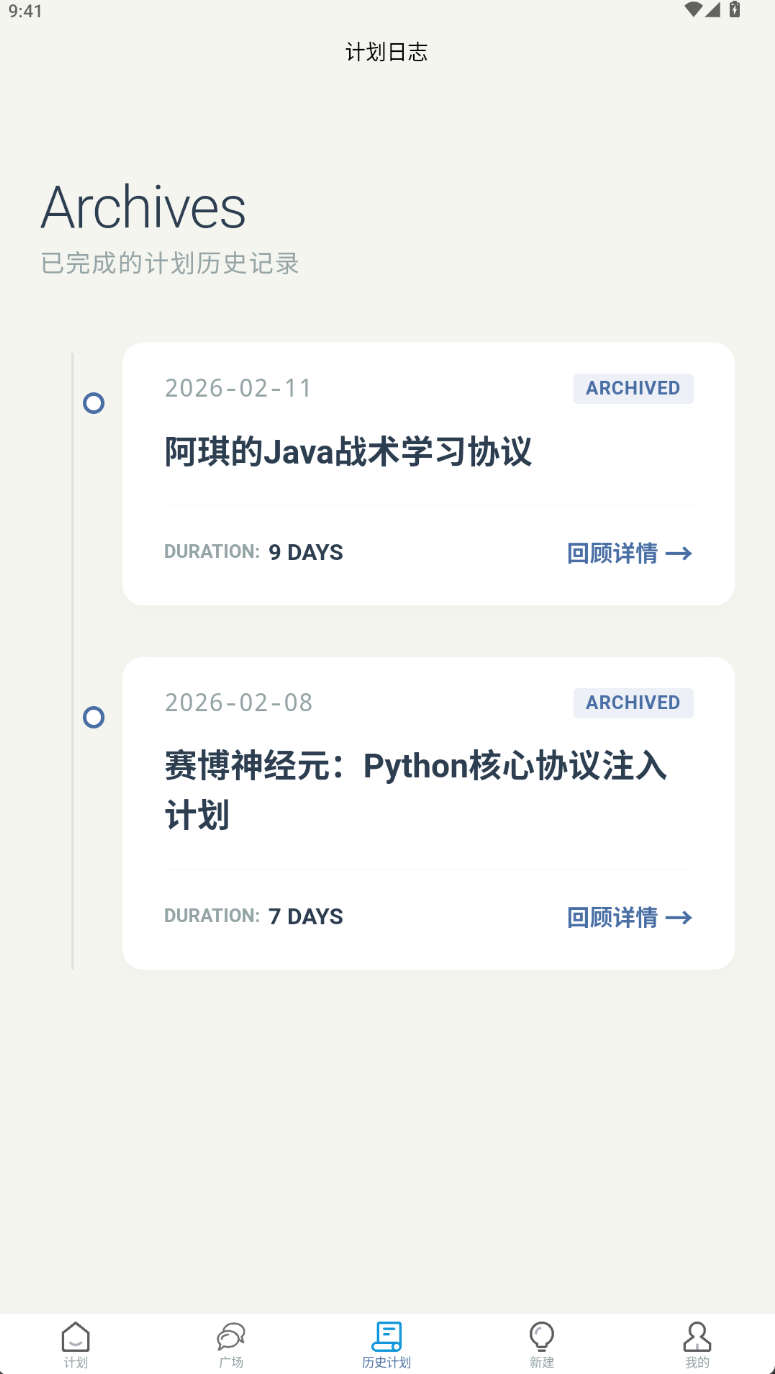Select the timeline dot beside the 2026-02-08 card
The width and height of the screenshot is (775, 1374).
coord(93,717)
